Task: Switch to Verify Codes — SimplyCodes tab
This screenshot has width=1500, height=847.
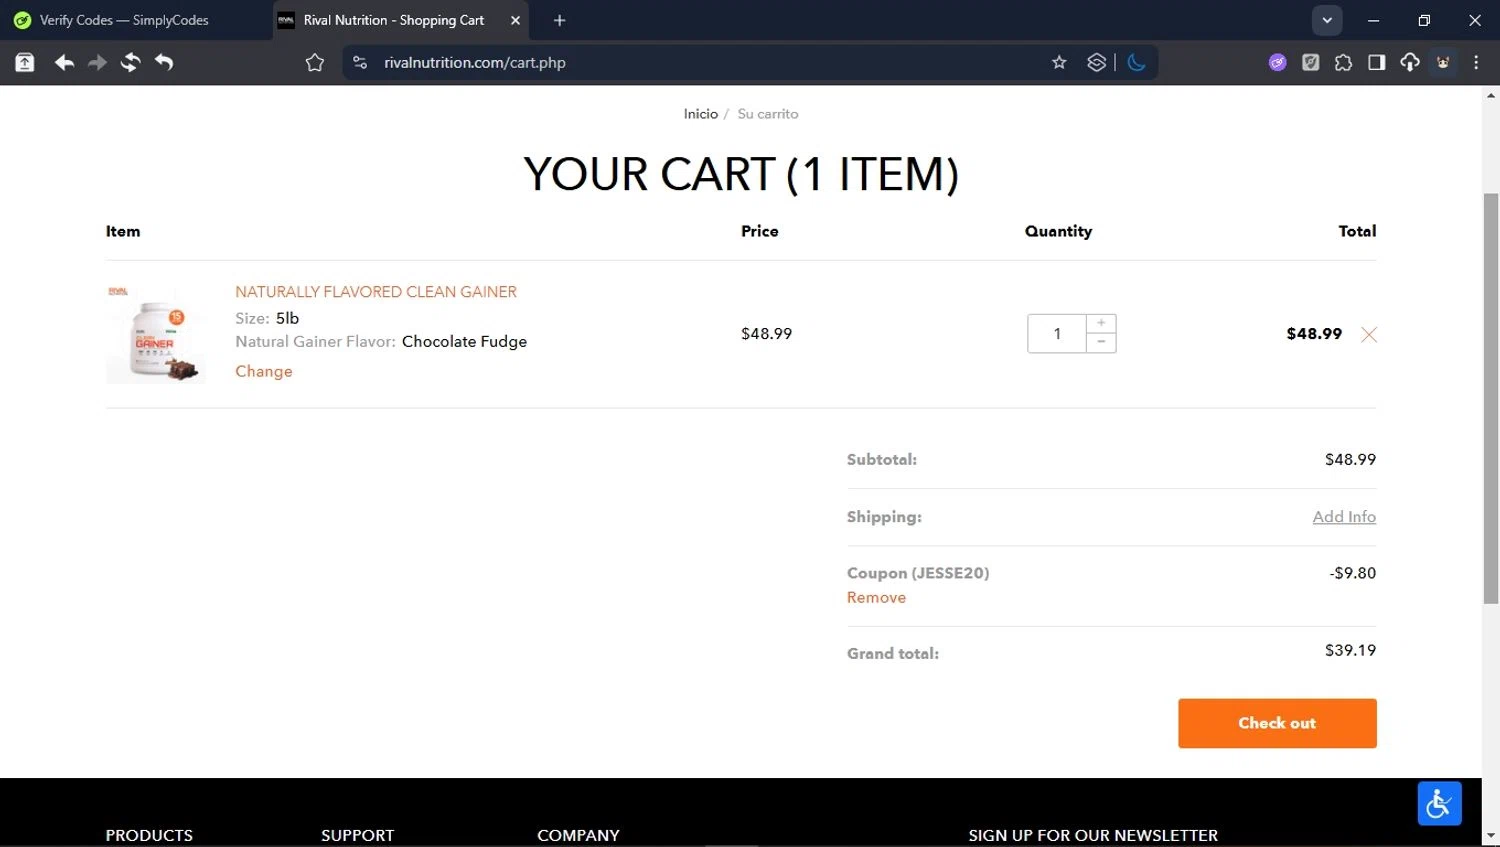Action: click(124, 20)
